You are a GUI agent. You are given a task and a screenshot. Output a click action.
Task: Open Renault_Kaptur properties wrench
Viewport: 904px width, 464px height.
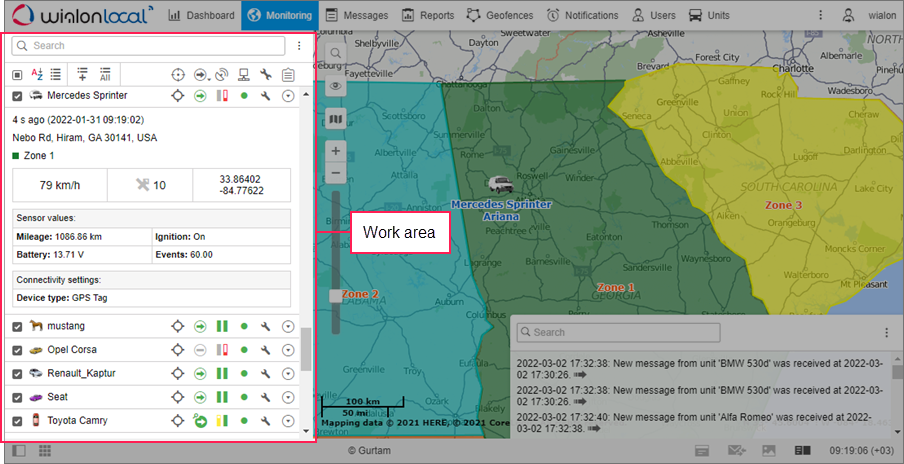tap(266, 374)
